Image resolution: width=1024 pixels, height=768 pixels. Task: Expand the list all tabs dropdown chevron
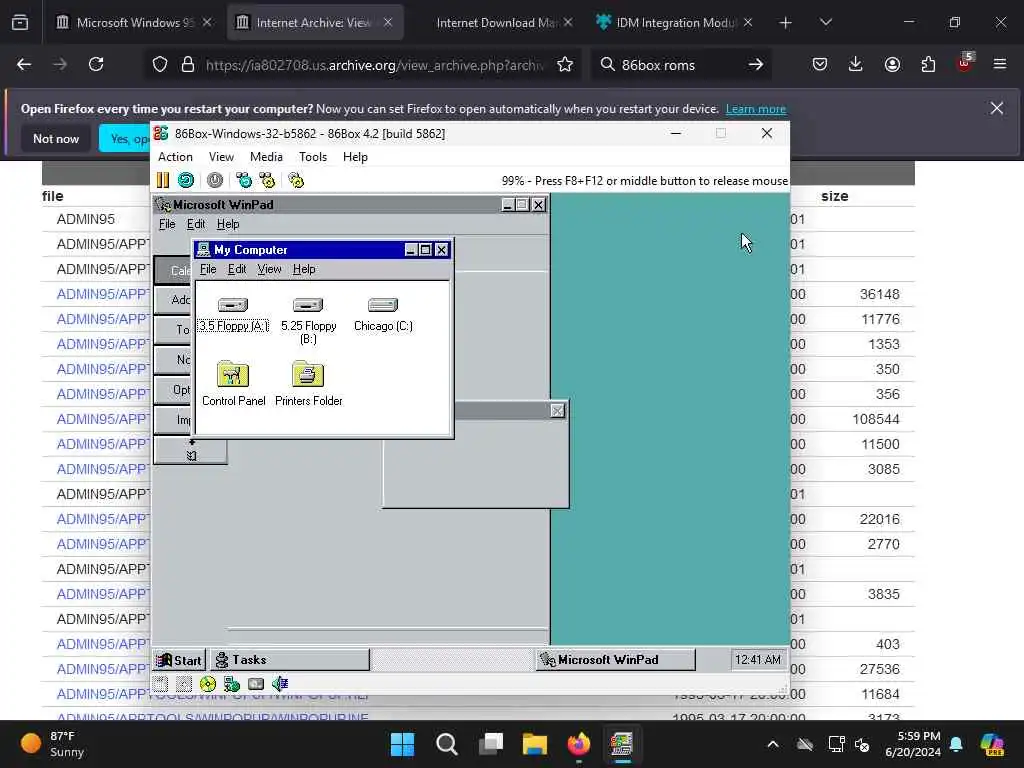point(826,22)
